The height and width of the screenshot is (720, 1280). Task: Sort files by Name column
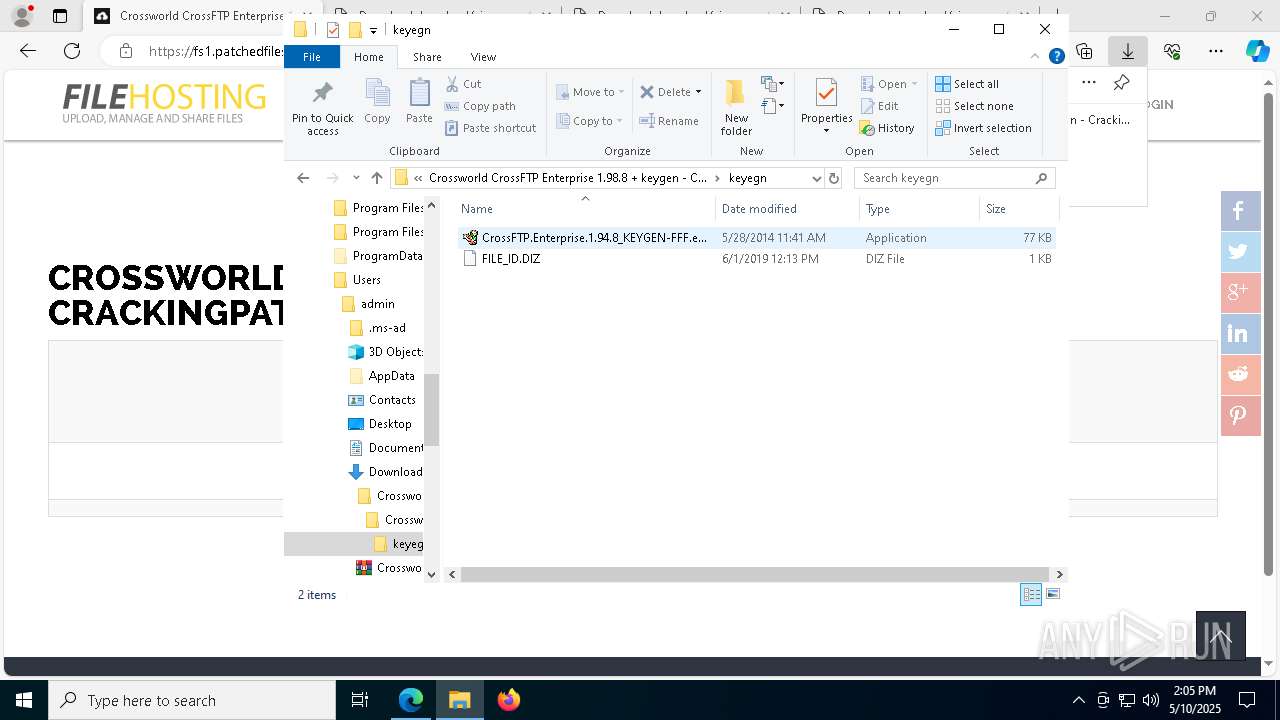tap(586, 208)
